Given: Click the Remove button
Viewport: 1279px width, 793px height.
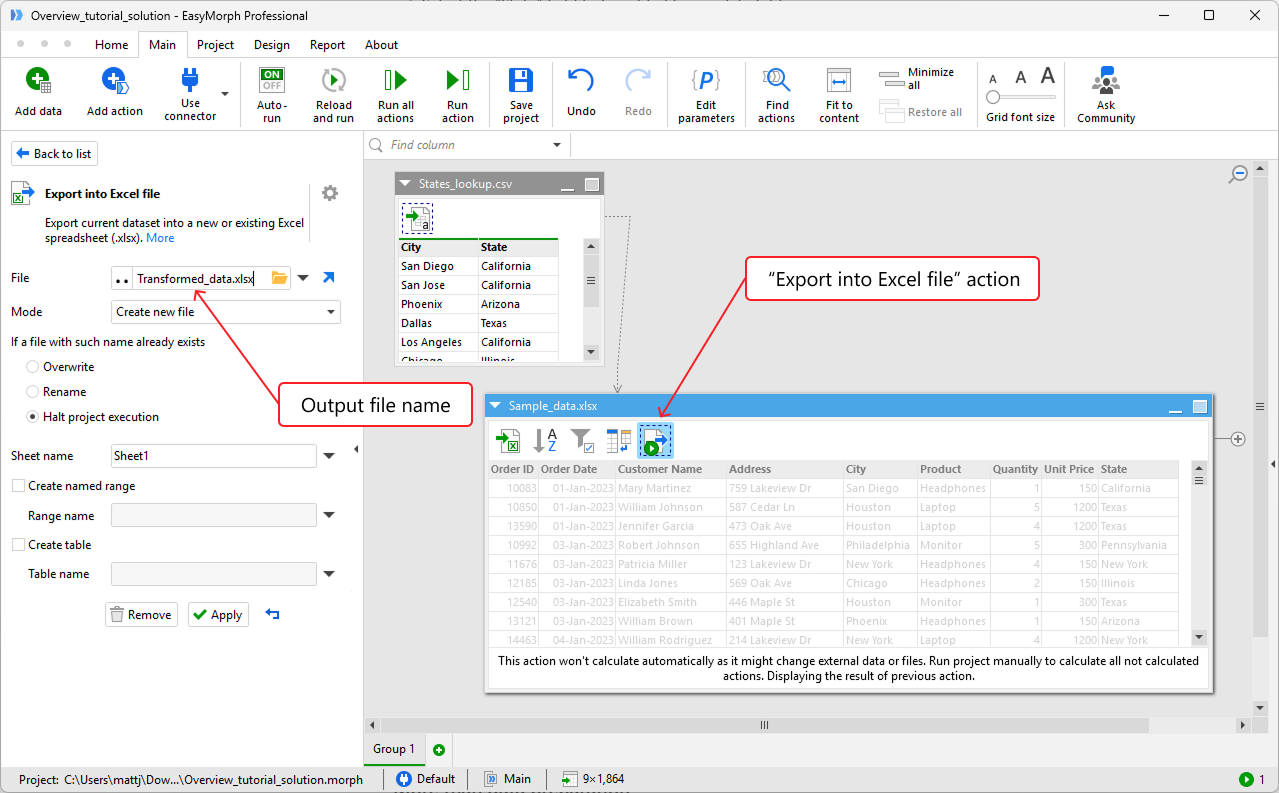Looking at the screenshot, I should click(x=141, y=614).
